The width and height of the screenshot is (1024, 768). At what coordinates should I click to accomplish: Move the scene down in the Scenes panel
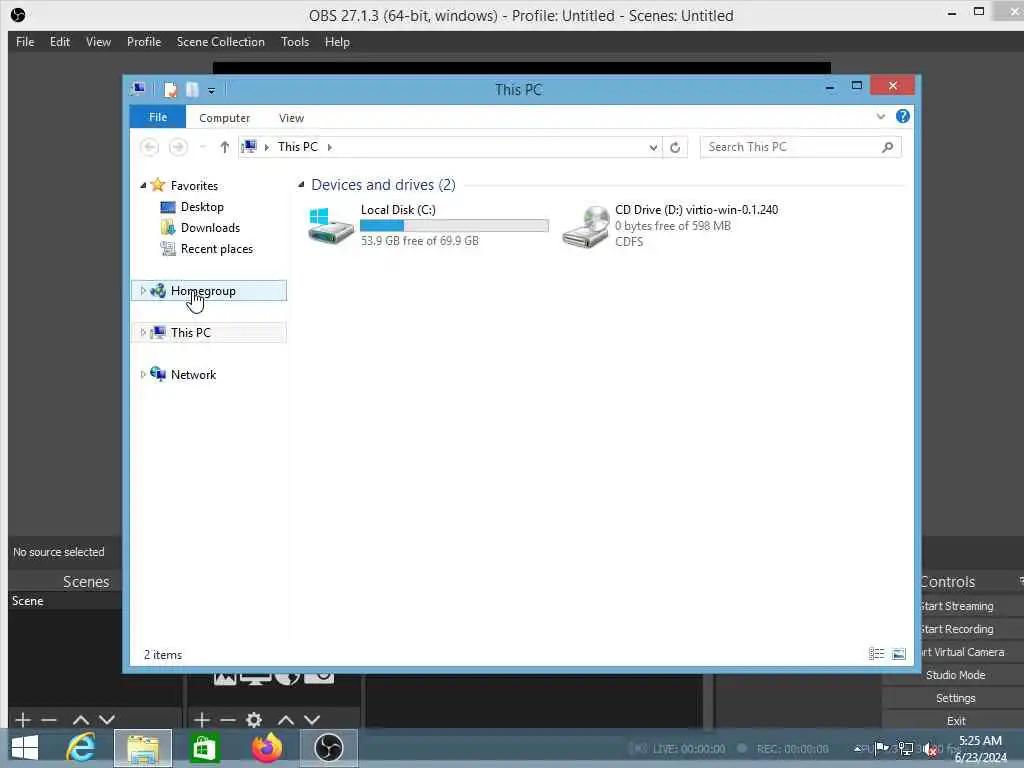107,720
